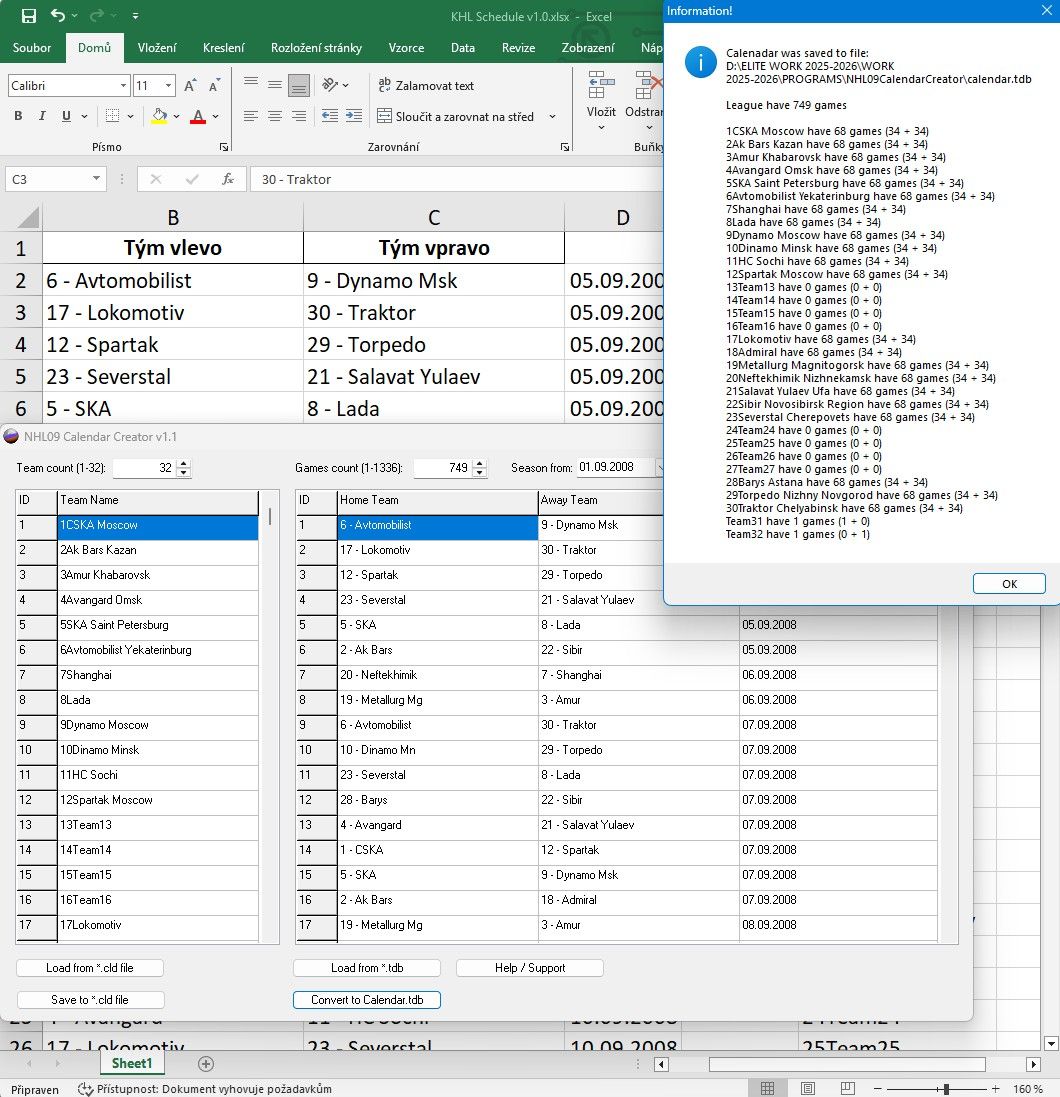Align cell text left
Screen dimensions: 1060x1097
tap(251, 116)
